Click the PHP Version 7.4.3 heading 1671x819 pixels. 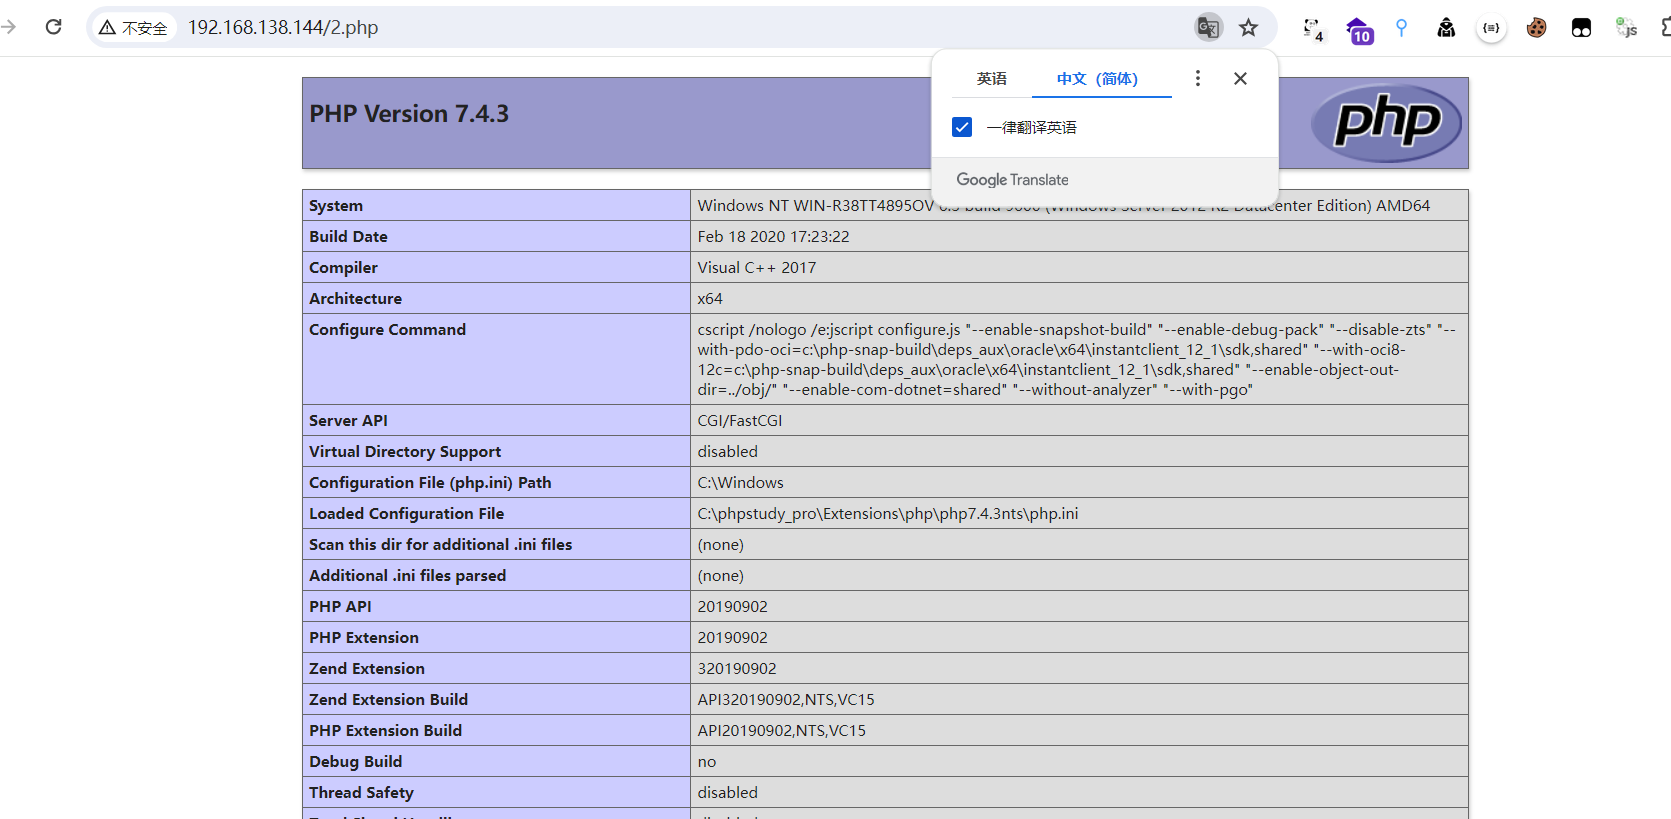click(409, 114)
